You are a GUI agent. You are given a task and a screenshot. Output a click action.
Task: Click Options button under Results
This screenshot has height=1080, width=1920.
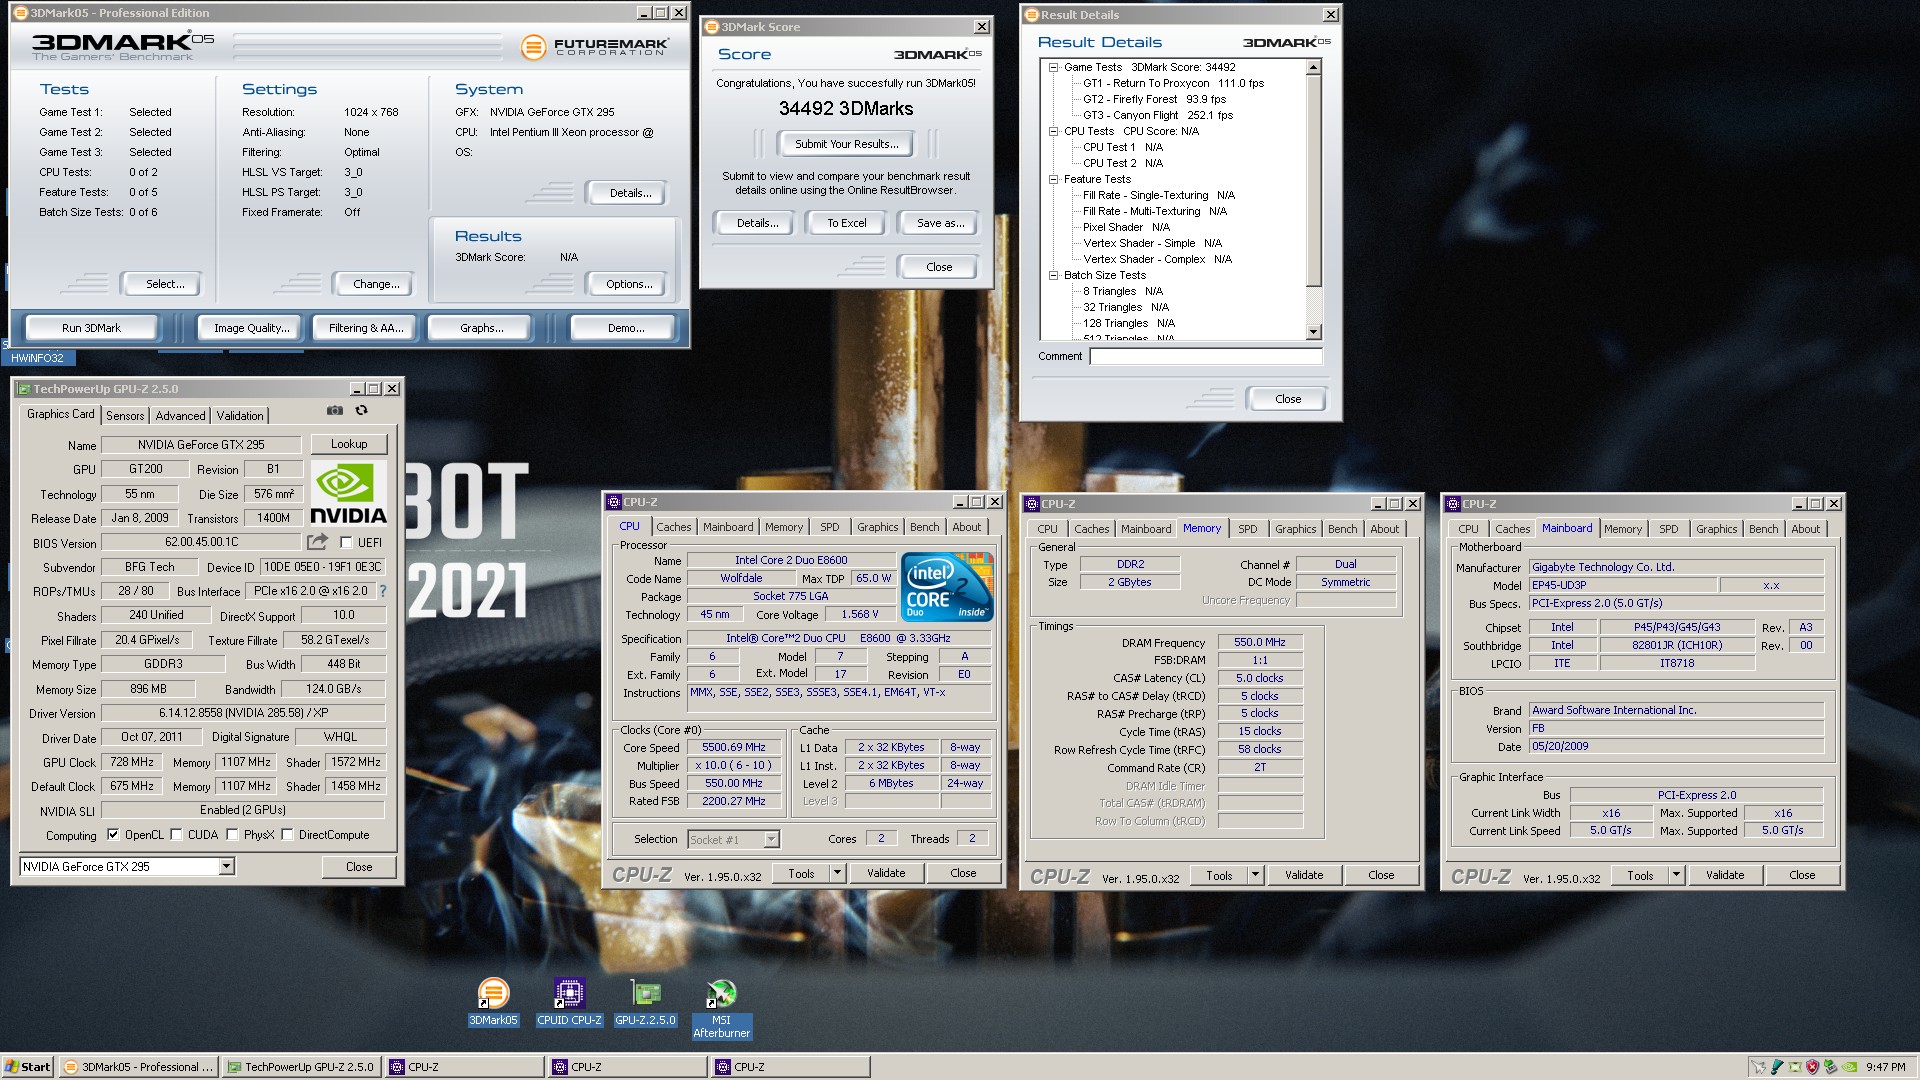pyautogui.click(x=629, y=284)
